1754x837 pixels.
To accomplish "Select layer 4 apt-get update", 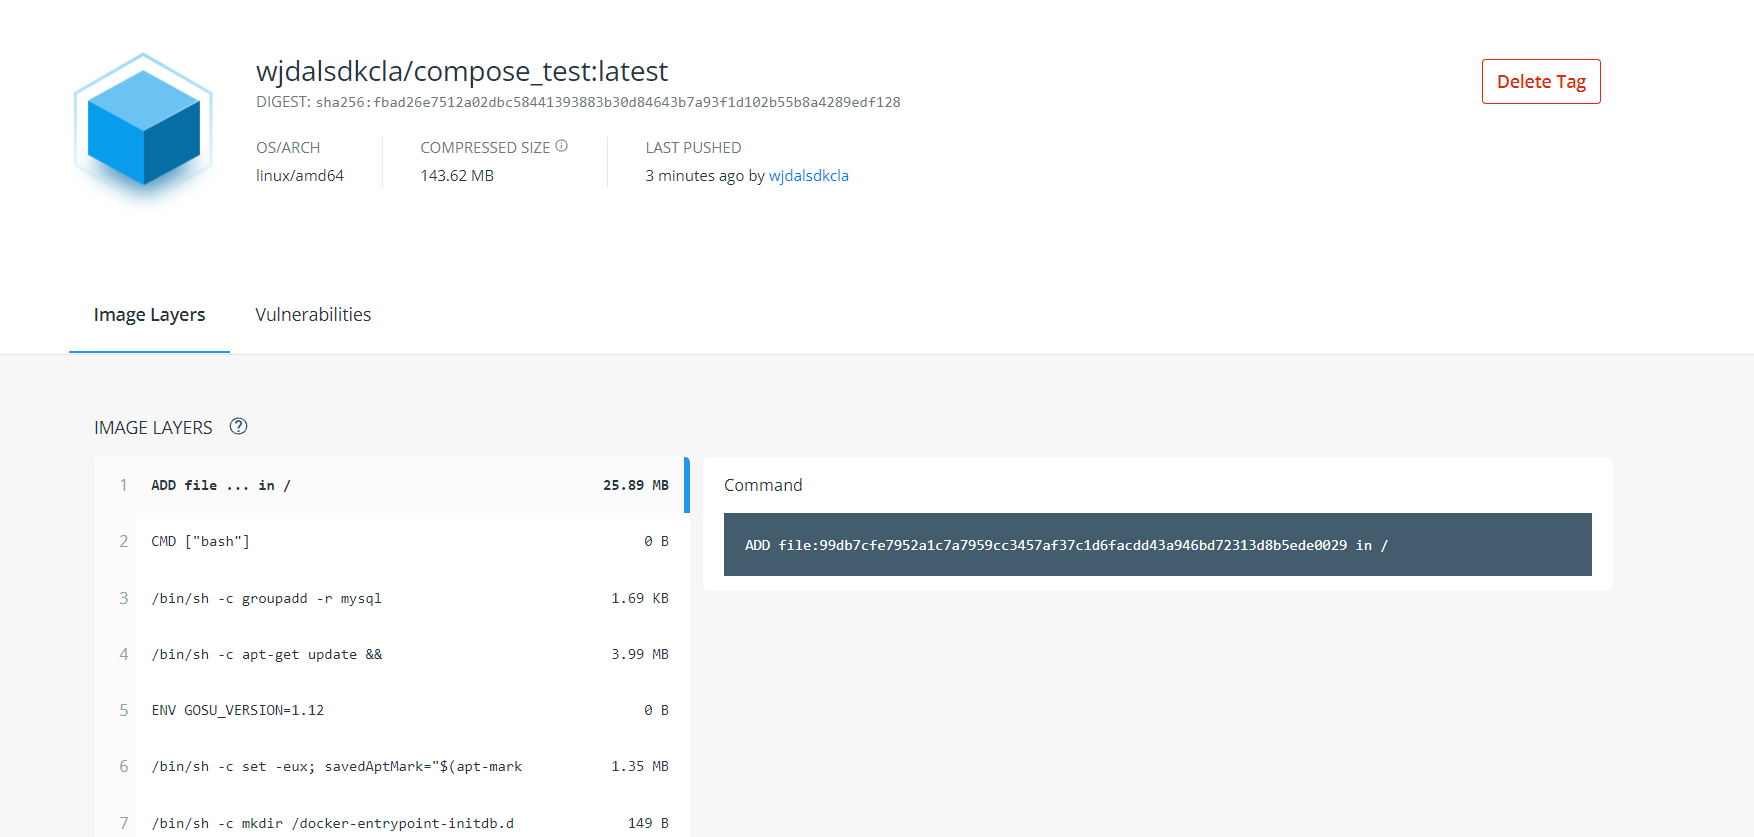I will [392, 654].
